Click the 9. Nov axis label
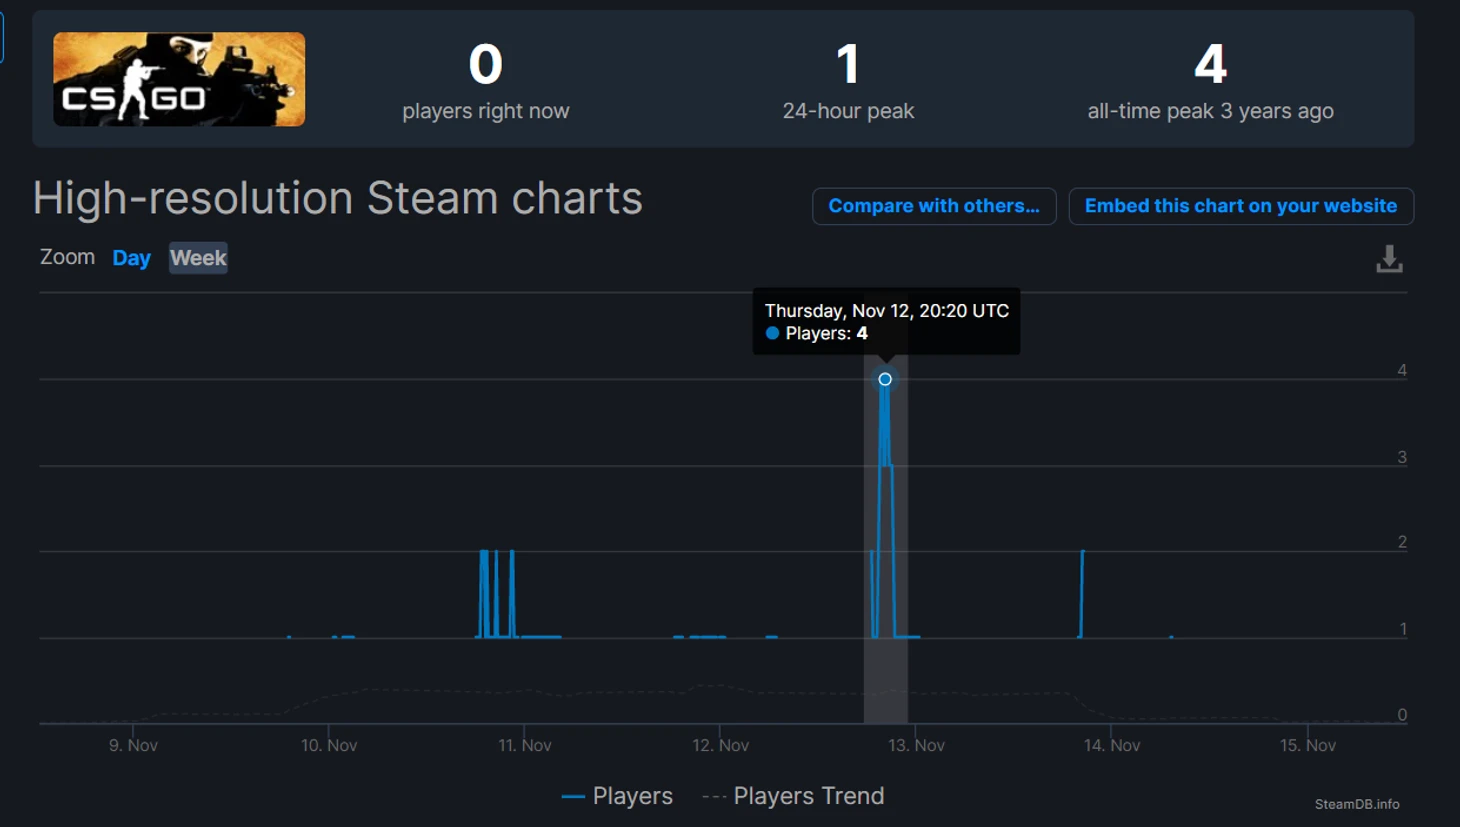The height and width of the screenshot is (827, 1460). pyautogui.click(x=133, y=745)
